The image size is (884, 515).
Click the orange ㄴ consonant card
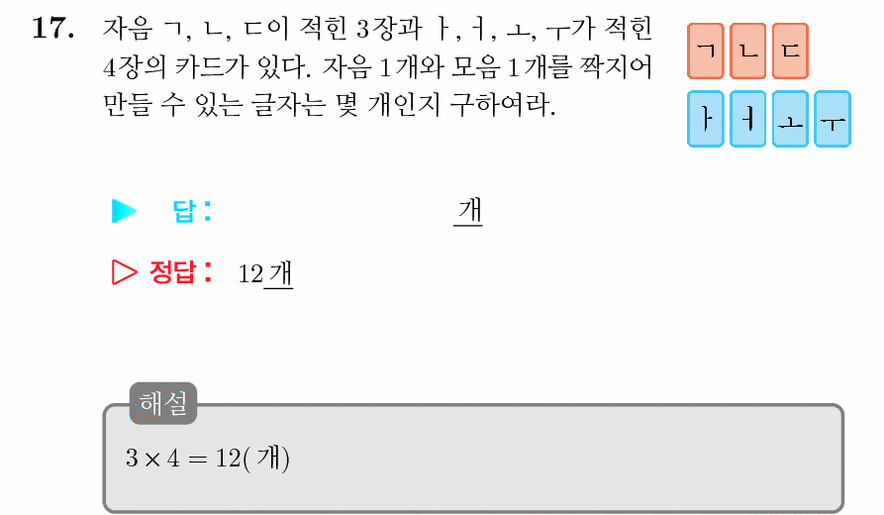[748, 51]
